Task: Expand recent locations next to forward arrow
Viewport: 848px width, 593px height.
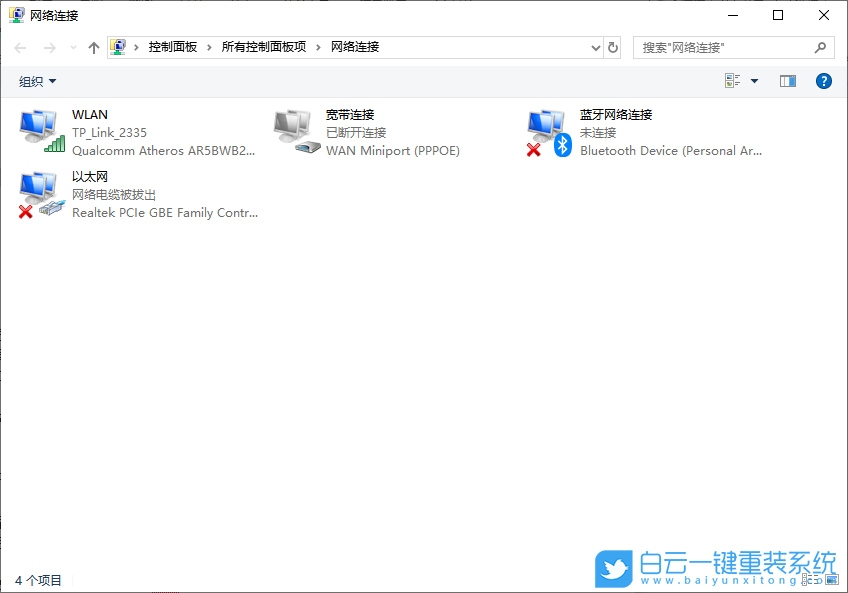Action: coord(72,46)
